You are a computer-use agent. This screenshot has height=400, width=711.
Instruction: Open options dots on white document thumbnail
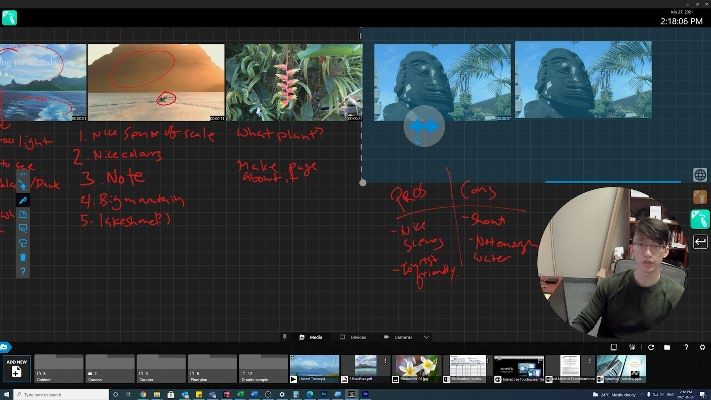[589, 361]
